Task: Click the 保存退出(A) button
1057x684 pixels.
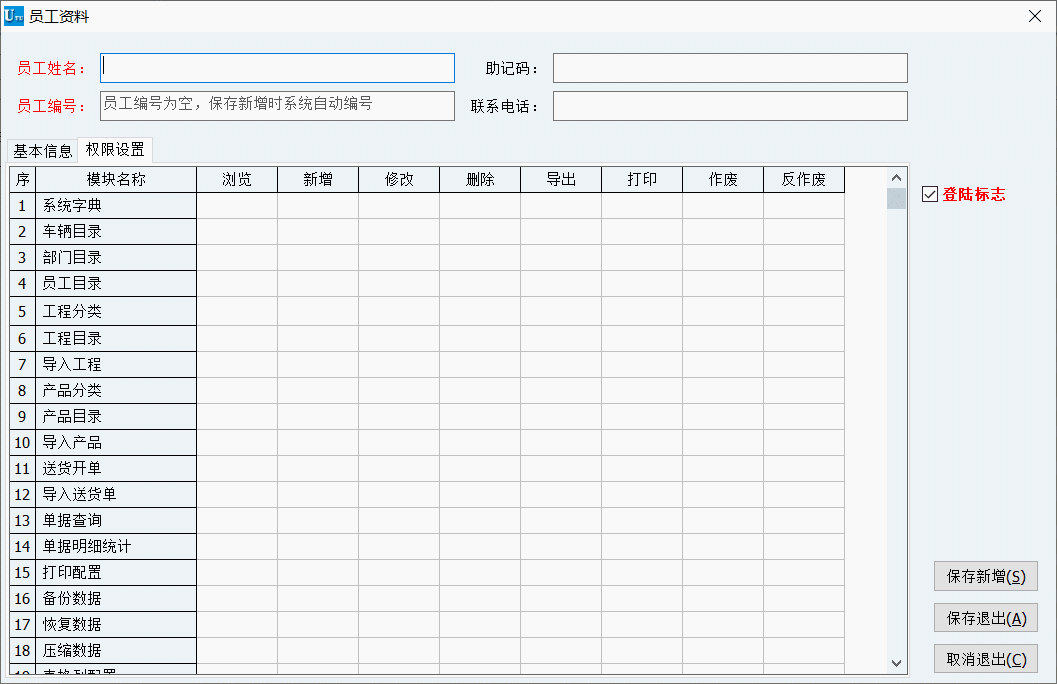Action: (985, 618)
